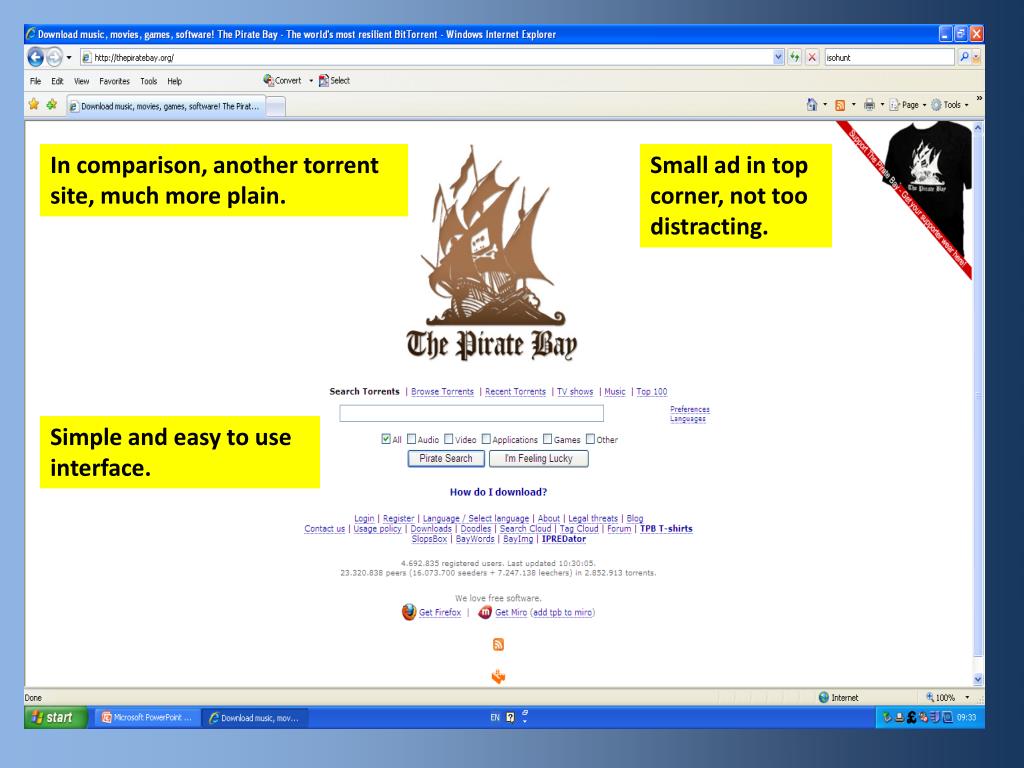
Task: Click the search box containing isohunt
Action: click(x=889, y=57)
